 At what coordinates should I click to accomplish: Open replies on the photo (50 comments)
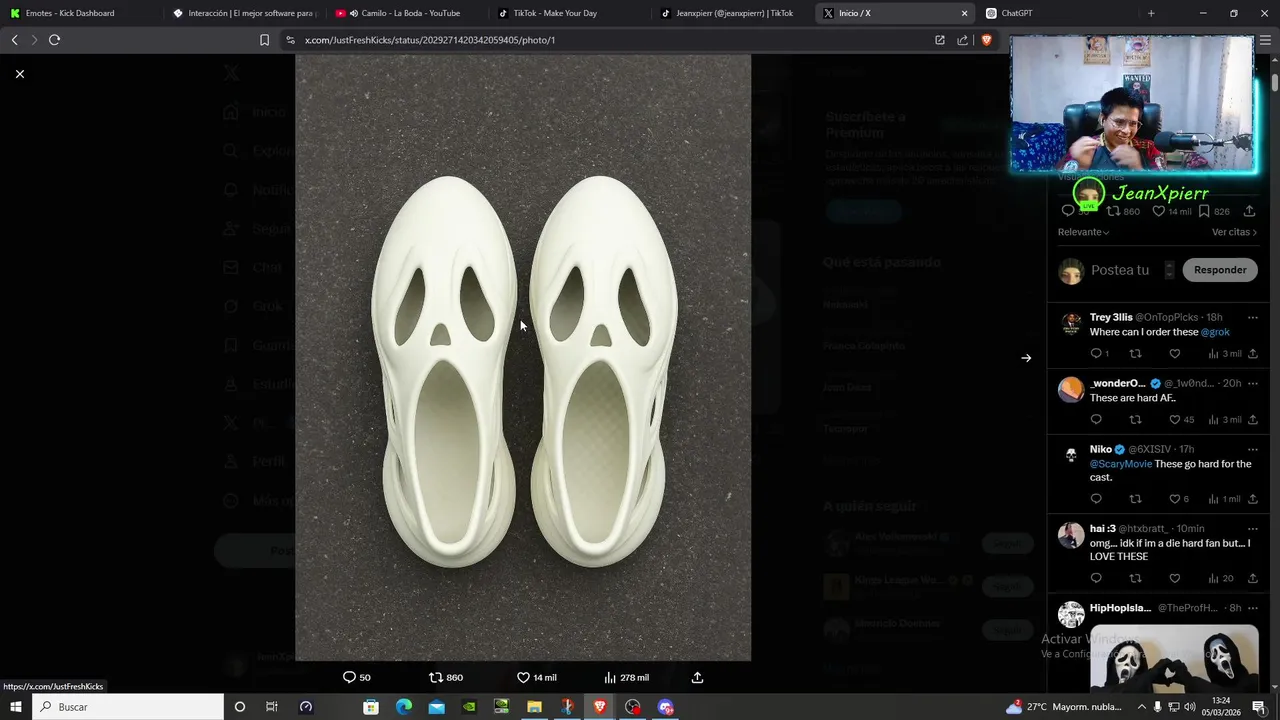[x=357, y=677]
